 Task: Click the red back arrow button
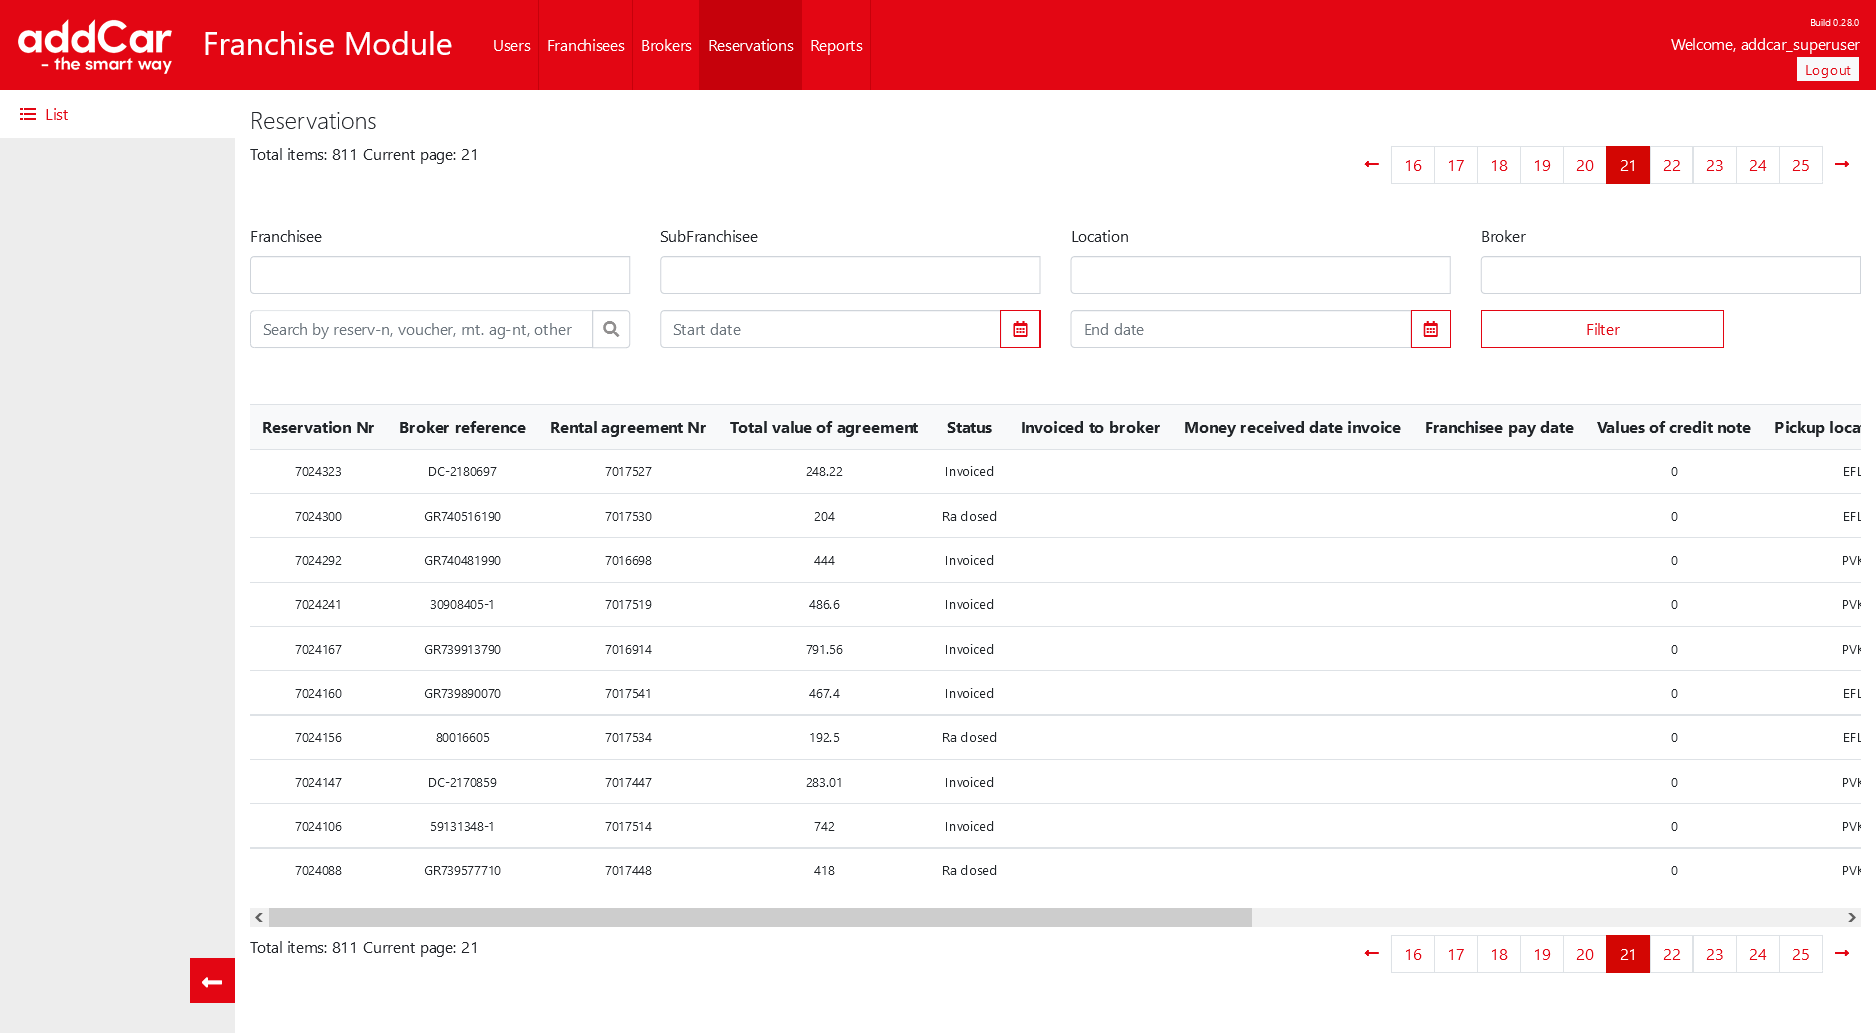(212, 981)
